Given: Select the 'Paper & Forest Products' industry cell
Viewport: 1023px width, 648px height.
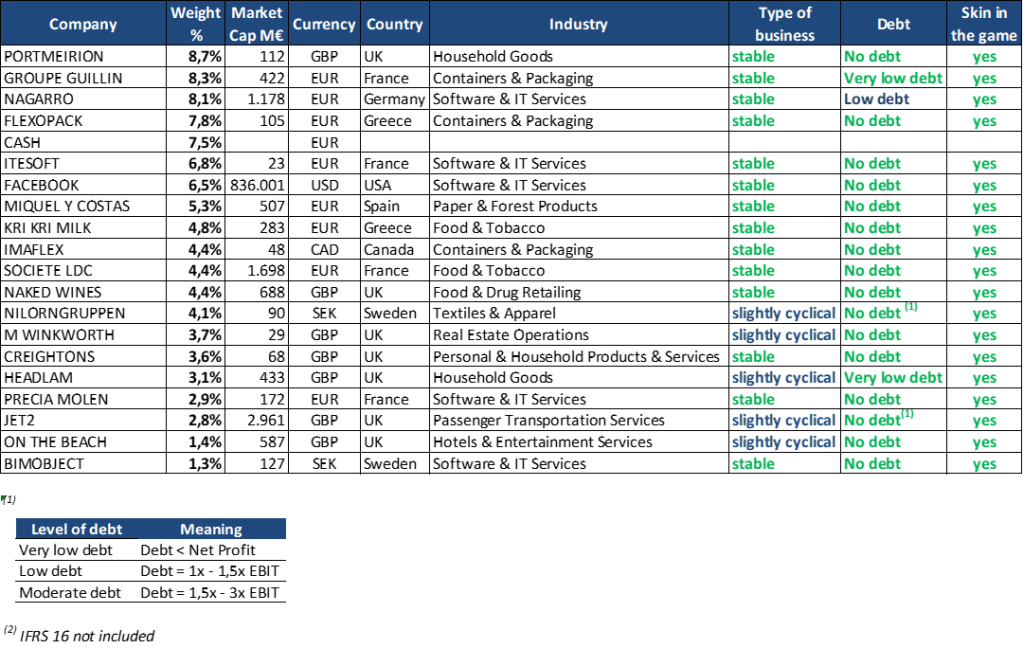Looking at the screenshot, I should click(515, 206).
